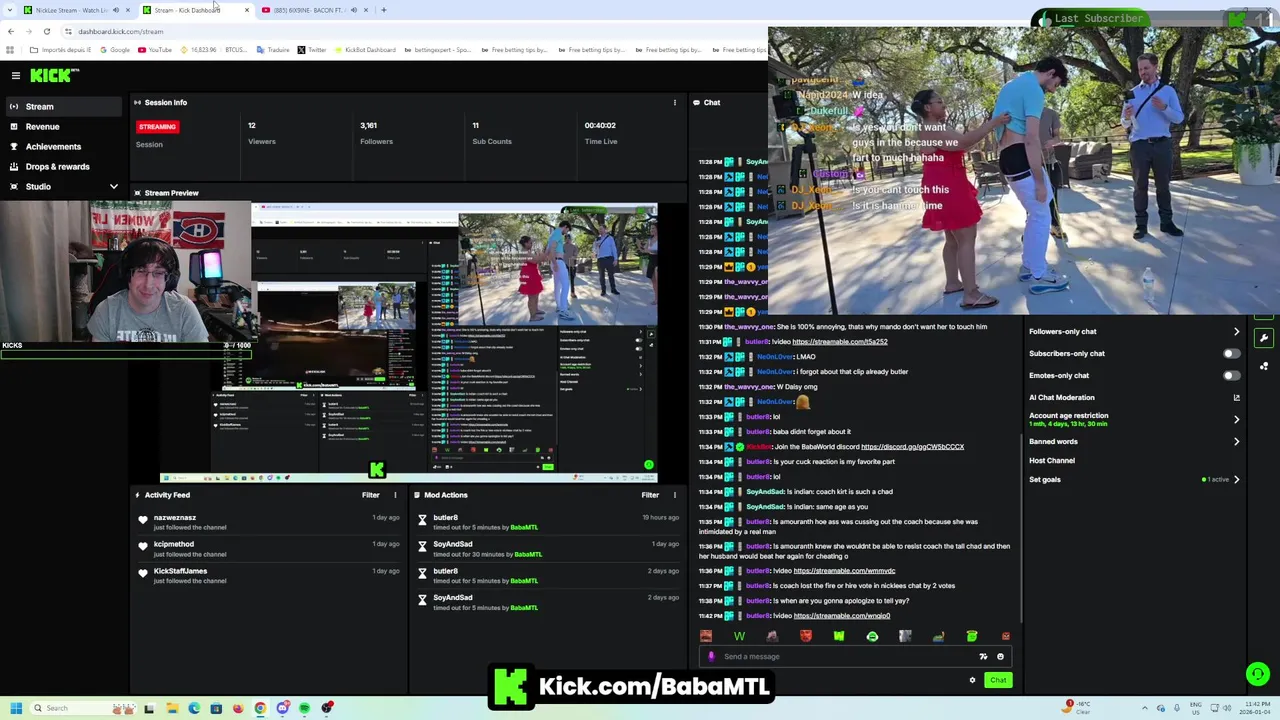Click the chat panel scrollbar
The width and height of the screenshot is (1280, 720).
click(1021, 527)
